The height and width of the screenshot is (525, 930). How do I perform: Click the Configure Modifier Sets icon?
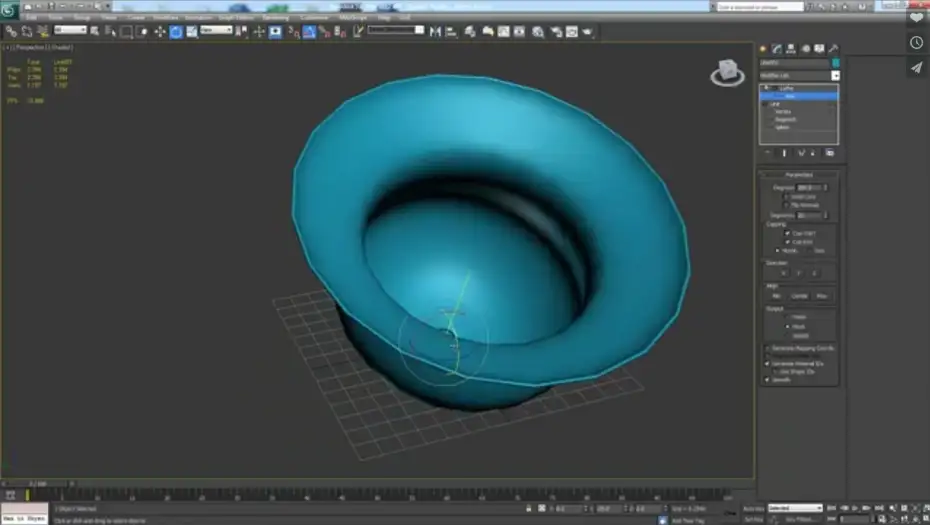(830, 152)
